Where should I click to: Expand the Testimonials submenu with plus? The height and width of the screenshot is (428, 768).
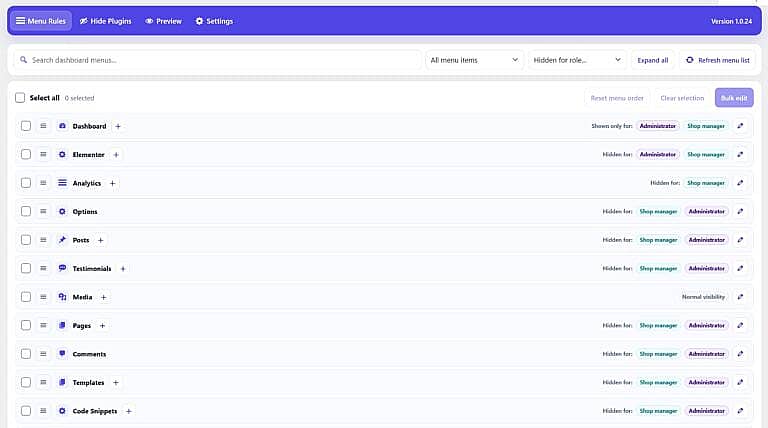point(123,269)
